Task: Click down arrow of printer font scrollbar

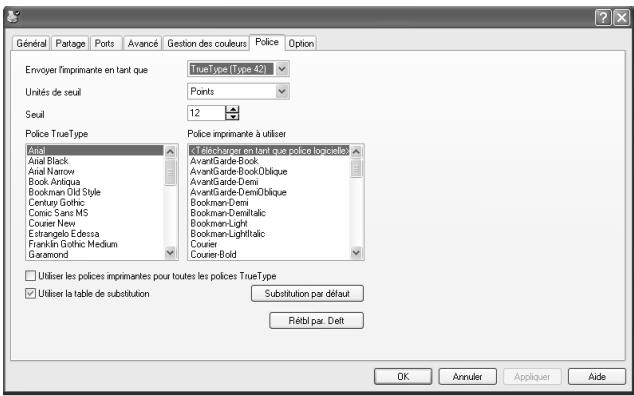Action: 356,253
